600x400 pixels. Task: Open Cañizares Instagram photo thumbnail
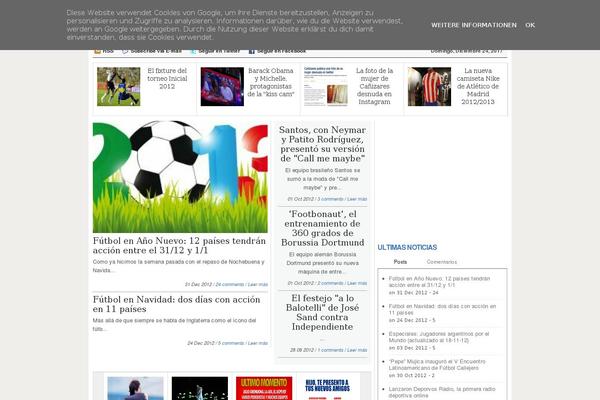pos(326,87)
